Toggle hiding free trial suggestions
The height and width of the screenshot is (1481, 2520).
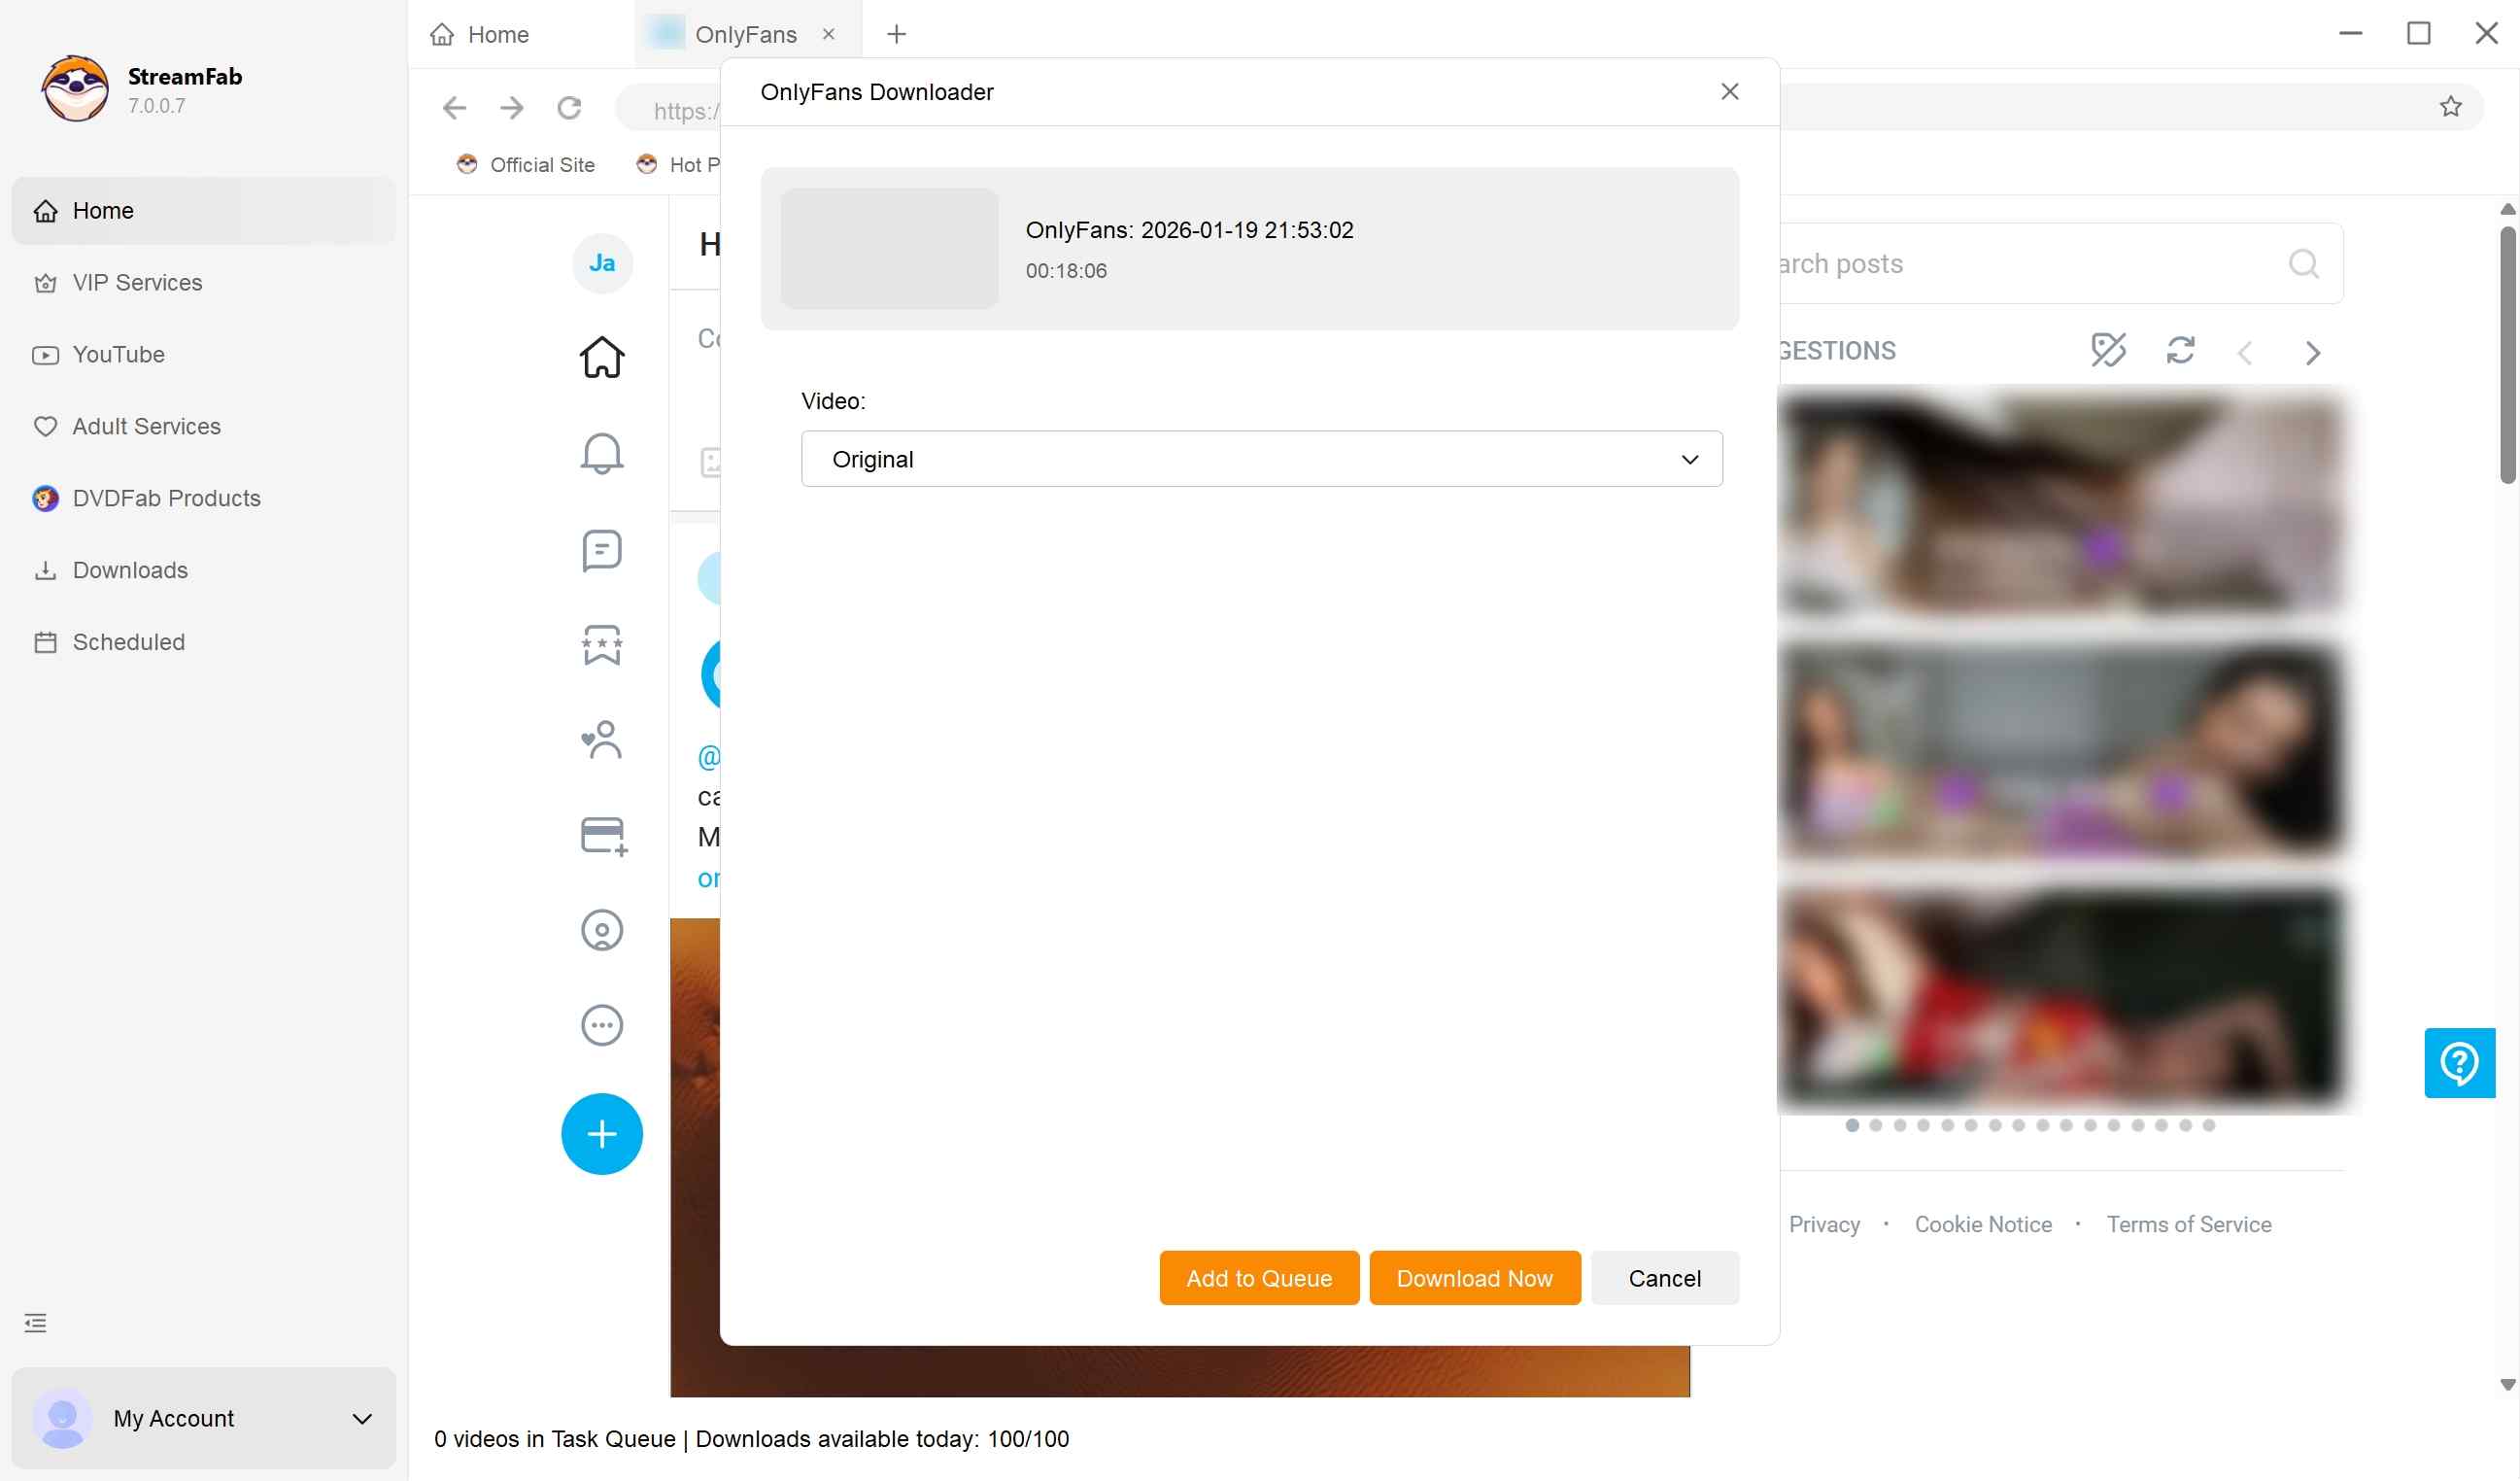coord(2108,351)
